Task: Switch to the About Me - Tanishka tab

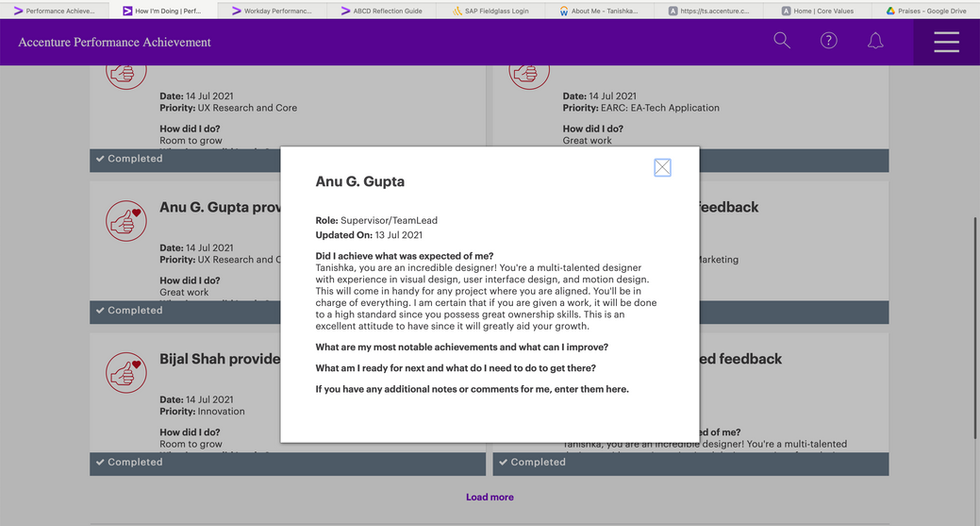Action: pyautogui.click(x=599, y=11)
